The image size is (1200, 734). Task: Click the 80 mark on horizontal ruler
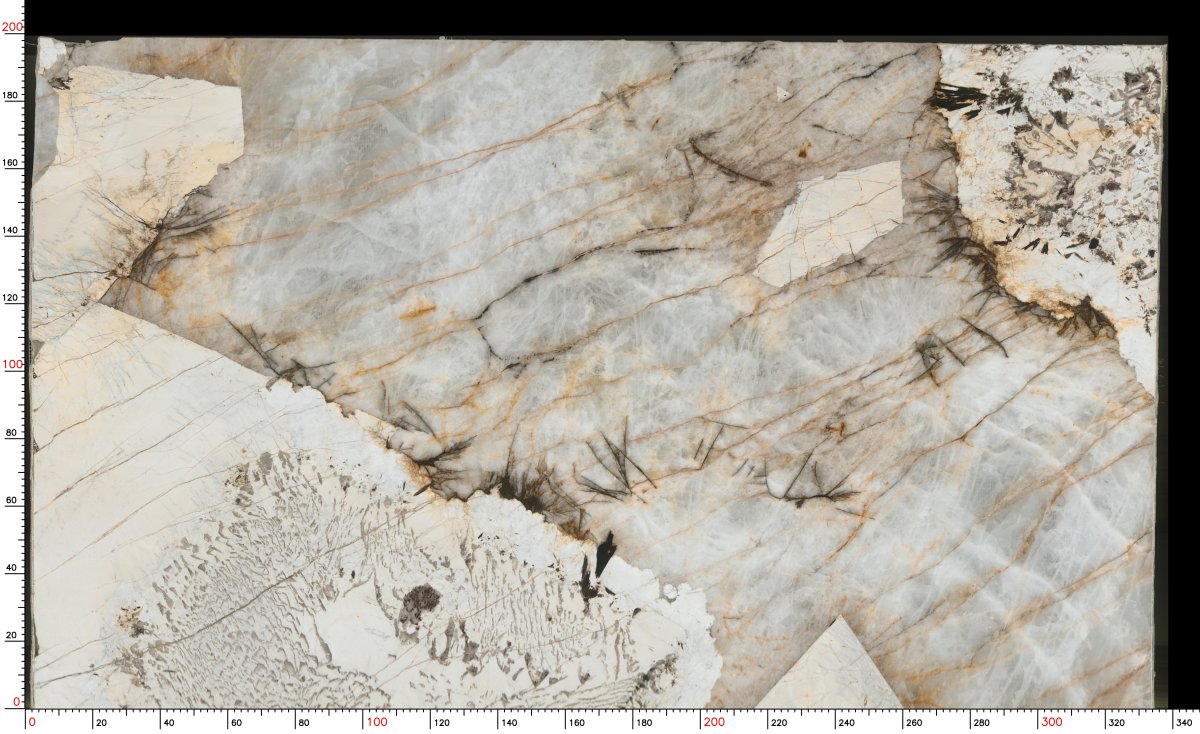pos(304,722)
